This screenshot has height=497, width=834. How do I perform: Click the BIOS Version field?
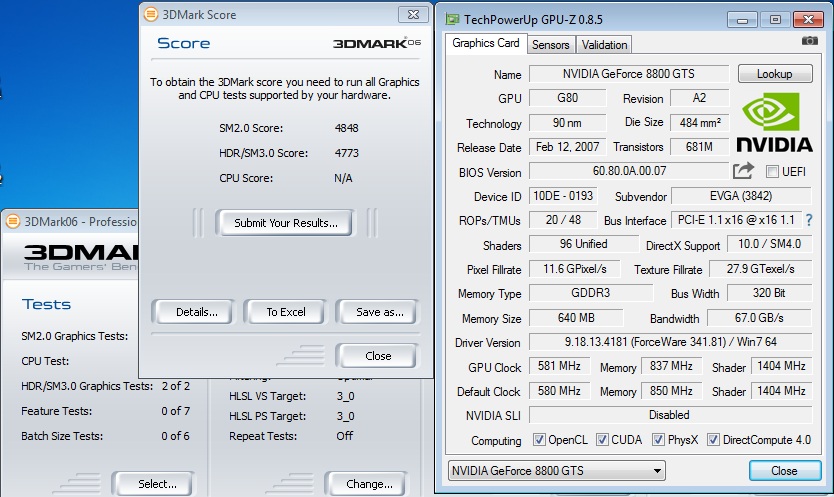coord(629,171)
